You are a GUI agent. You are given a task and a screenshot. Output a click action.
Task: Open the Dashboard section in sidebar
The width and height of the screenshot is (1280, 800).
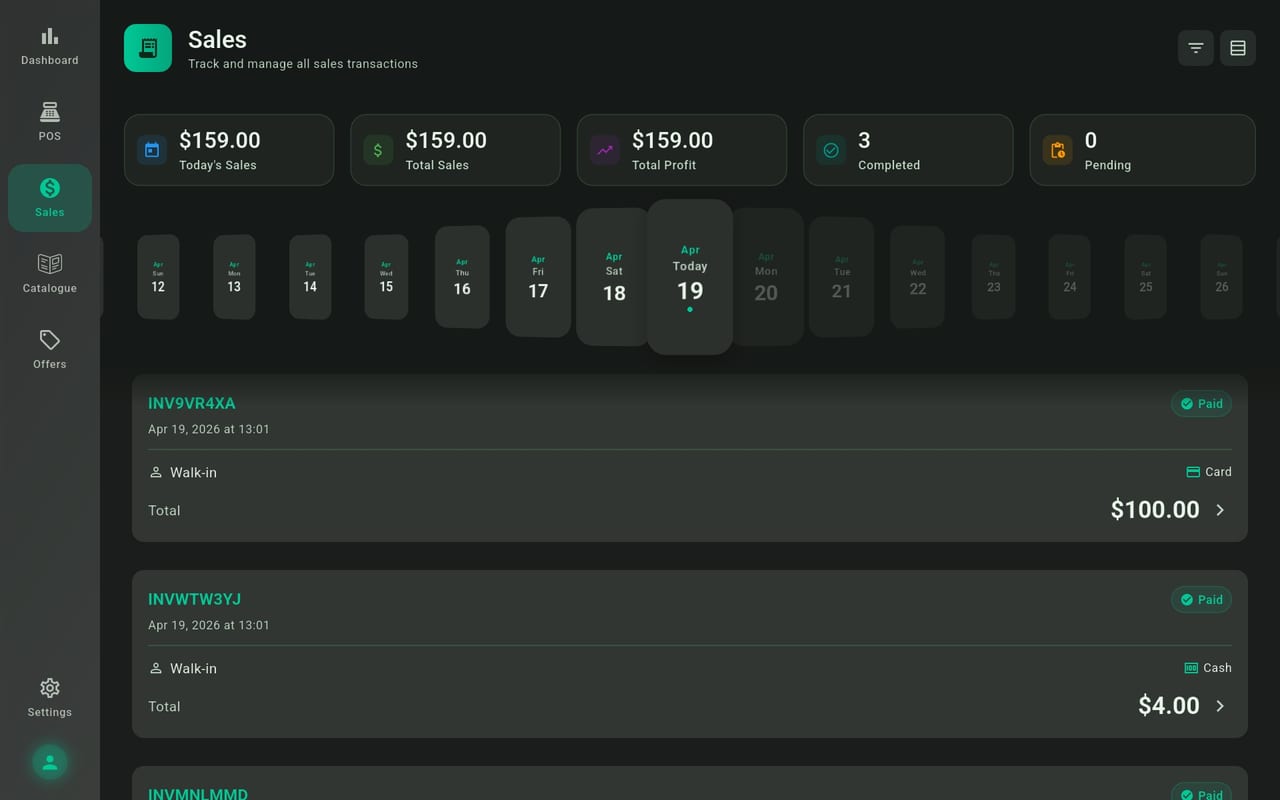point(49,46)
